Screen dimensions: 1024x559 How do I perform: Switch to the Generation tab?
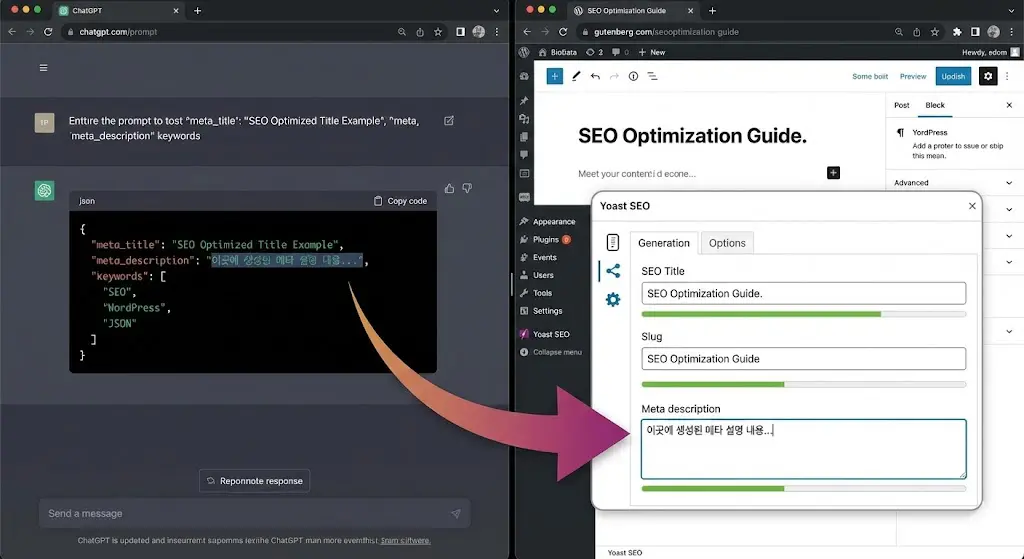tap(664, 243)
